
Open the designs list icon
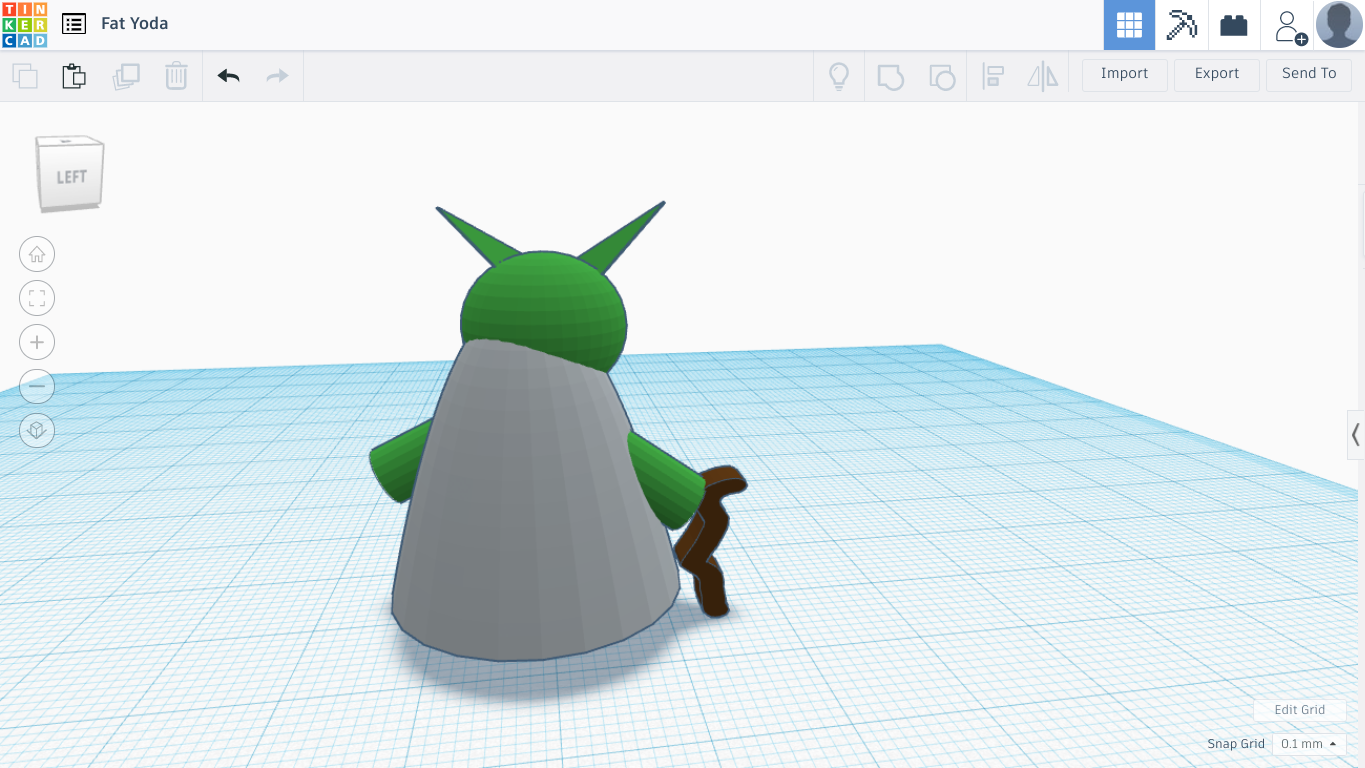point(73,24)
